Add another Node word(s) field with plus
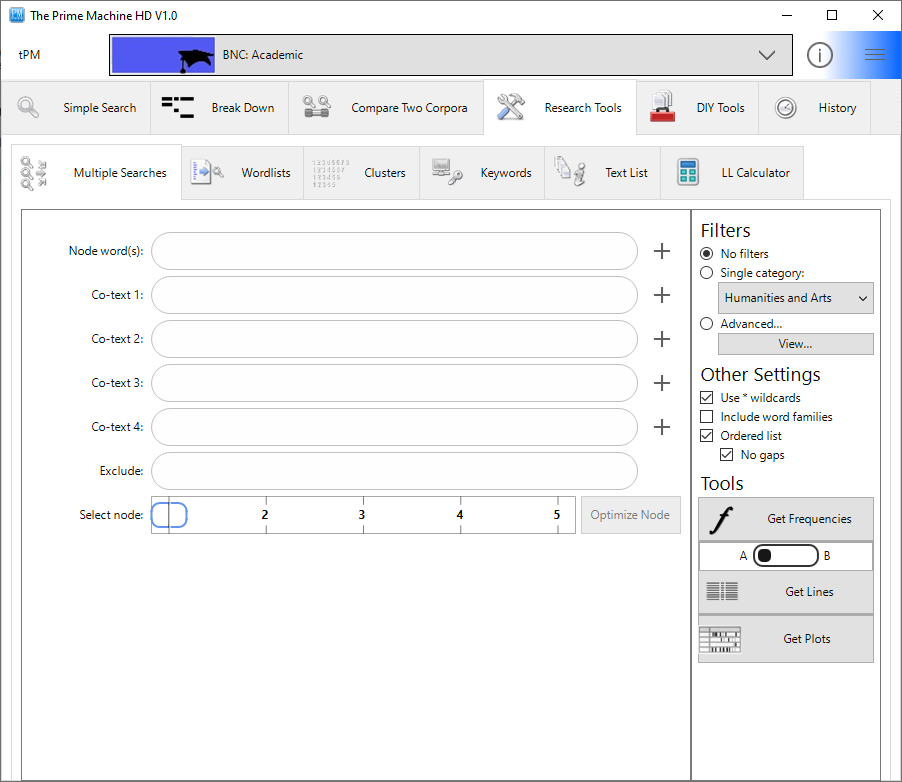This screenshot has width=902, height=782. click(662, 251)
